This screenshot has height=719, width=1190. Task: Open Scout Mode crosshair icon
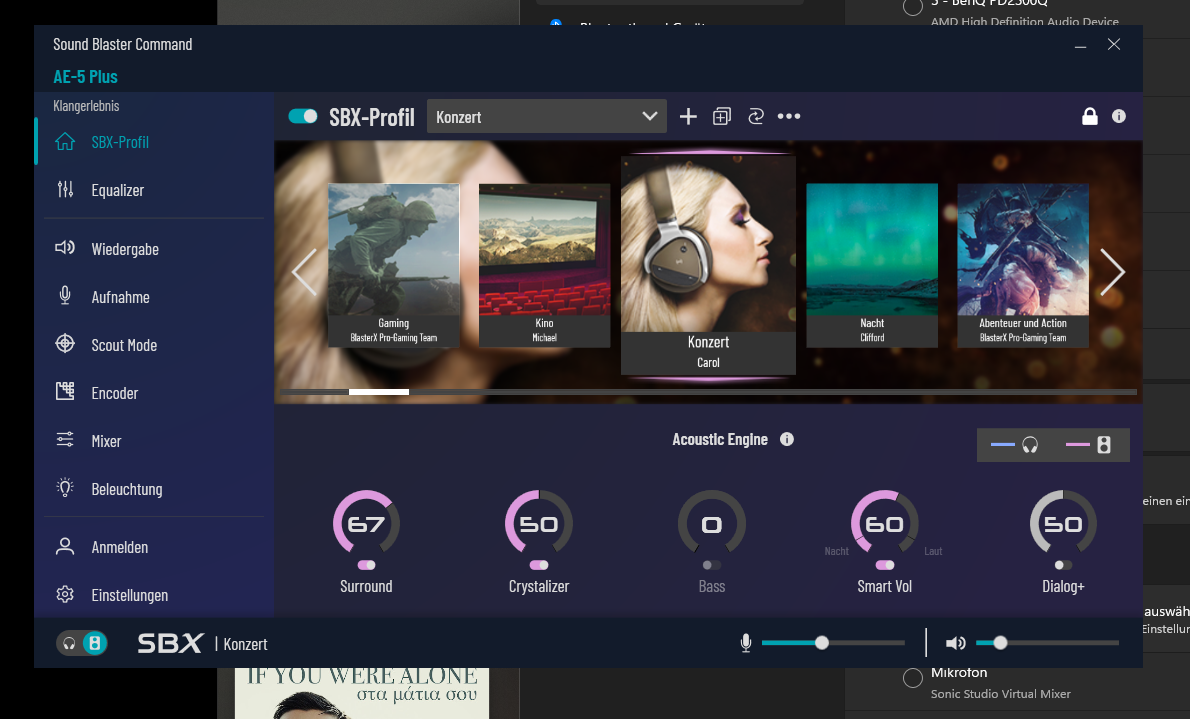[65, 344]
